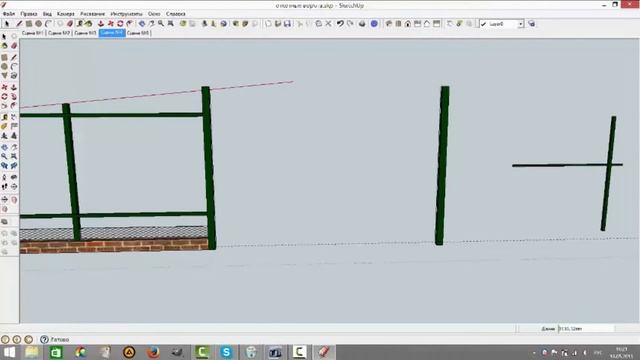Switch to Iso view icon

point(389,24)
